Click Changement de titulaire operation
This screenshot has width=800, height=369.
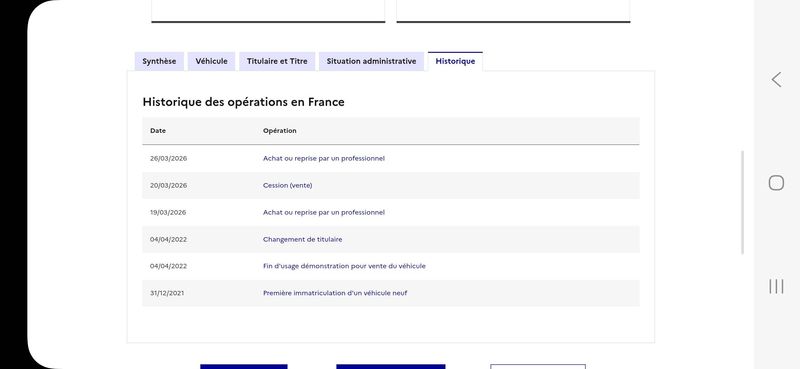point(303,239)
